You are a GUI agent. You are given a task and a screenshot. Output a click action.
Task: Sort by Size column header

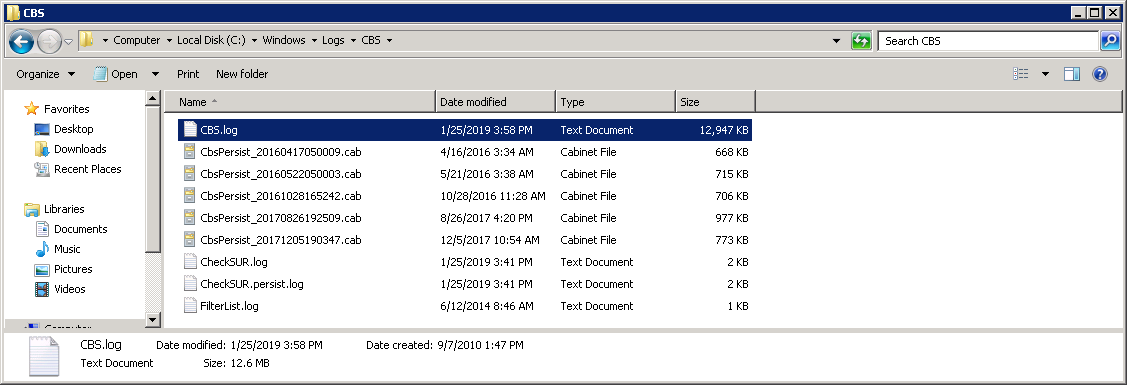pos(716,102)
